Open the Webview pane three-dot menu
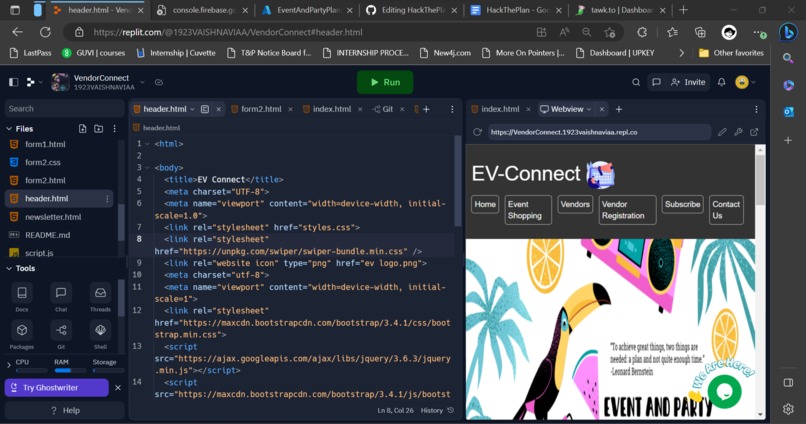 tap(756, 109)
